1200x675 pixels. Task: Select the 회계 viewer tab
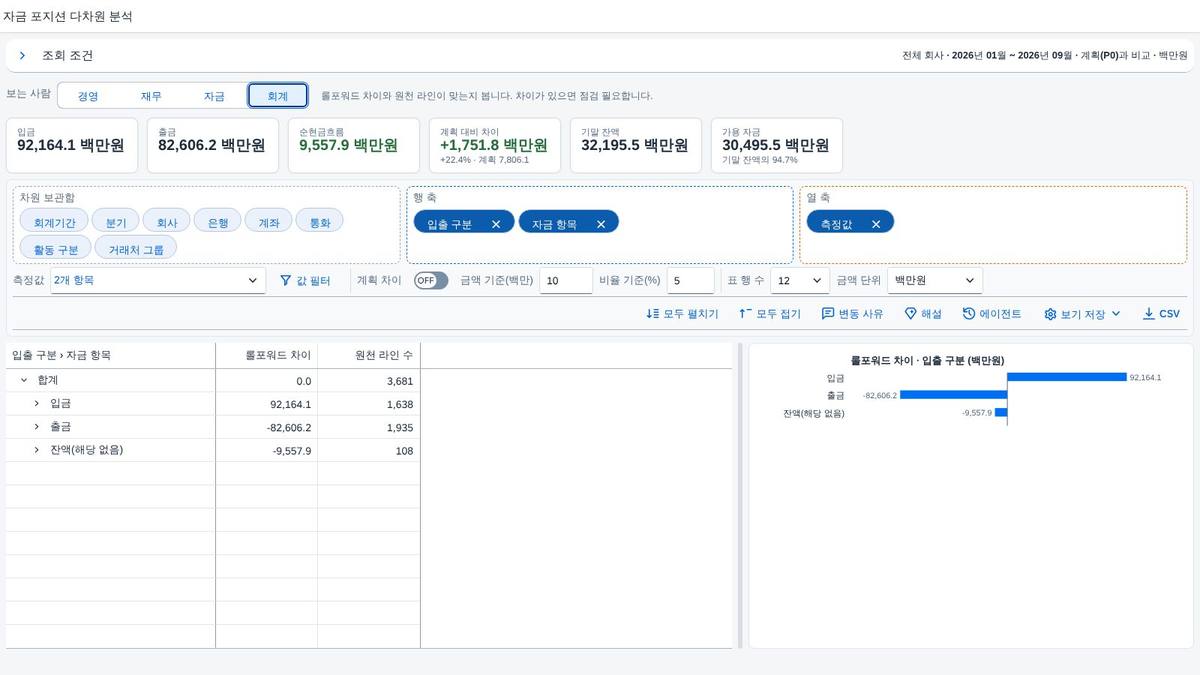coord(277,96)
